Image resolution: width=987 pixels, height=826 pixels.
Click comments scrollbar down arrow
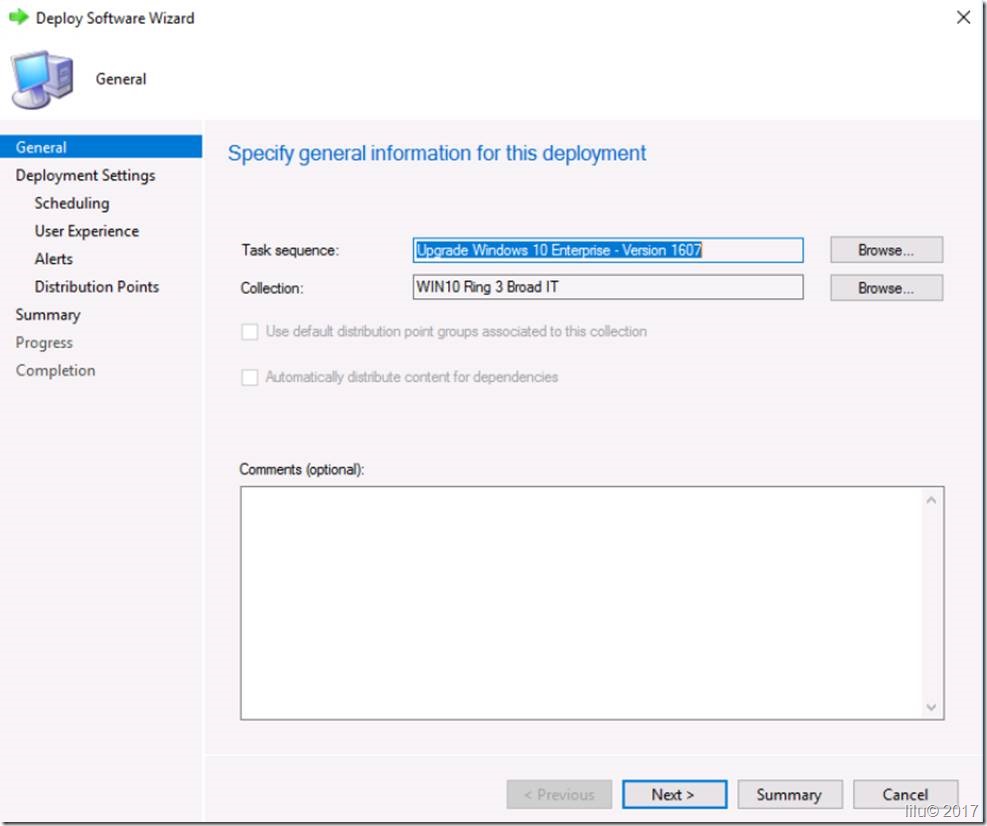click(932, 707)
